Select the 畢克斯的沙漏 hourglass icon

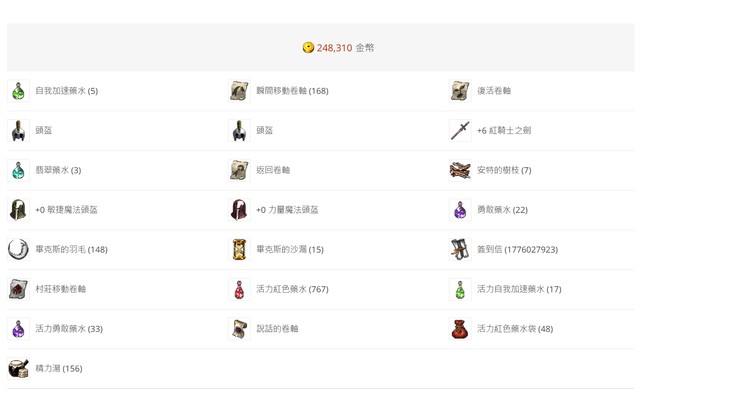coord(239,249)
